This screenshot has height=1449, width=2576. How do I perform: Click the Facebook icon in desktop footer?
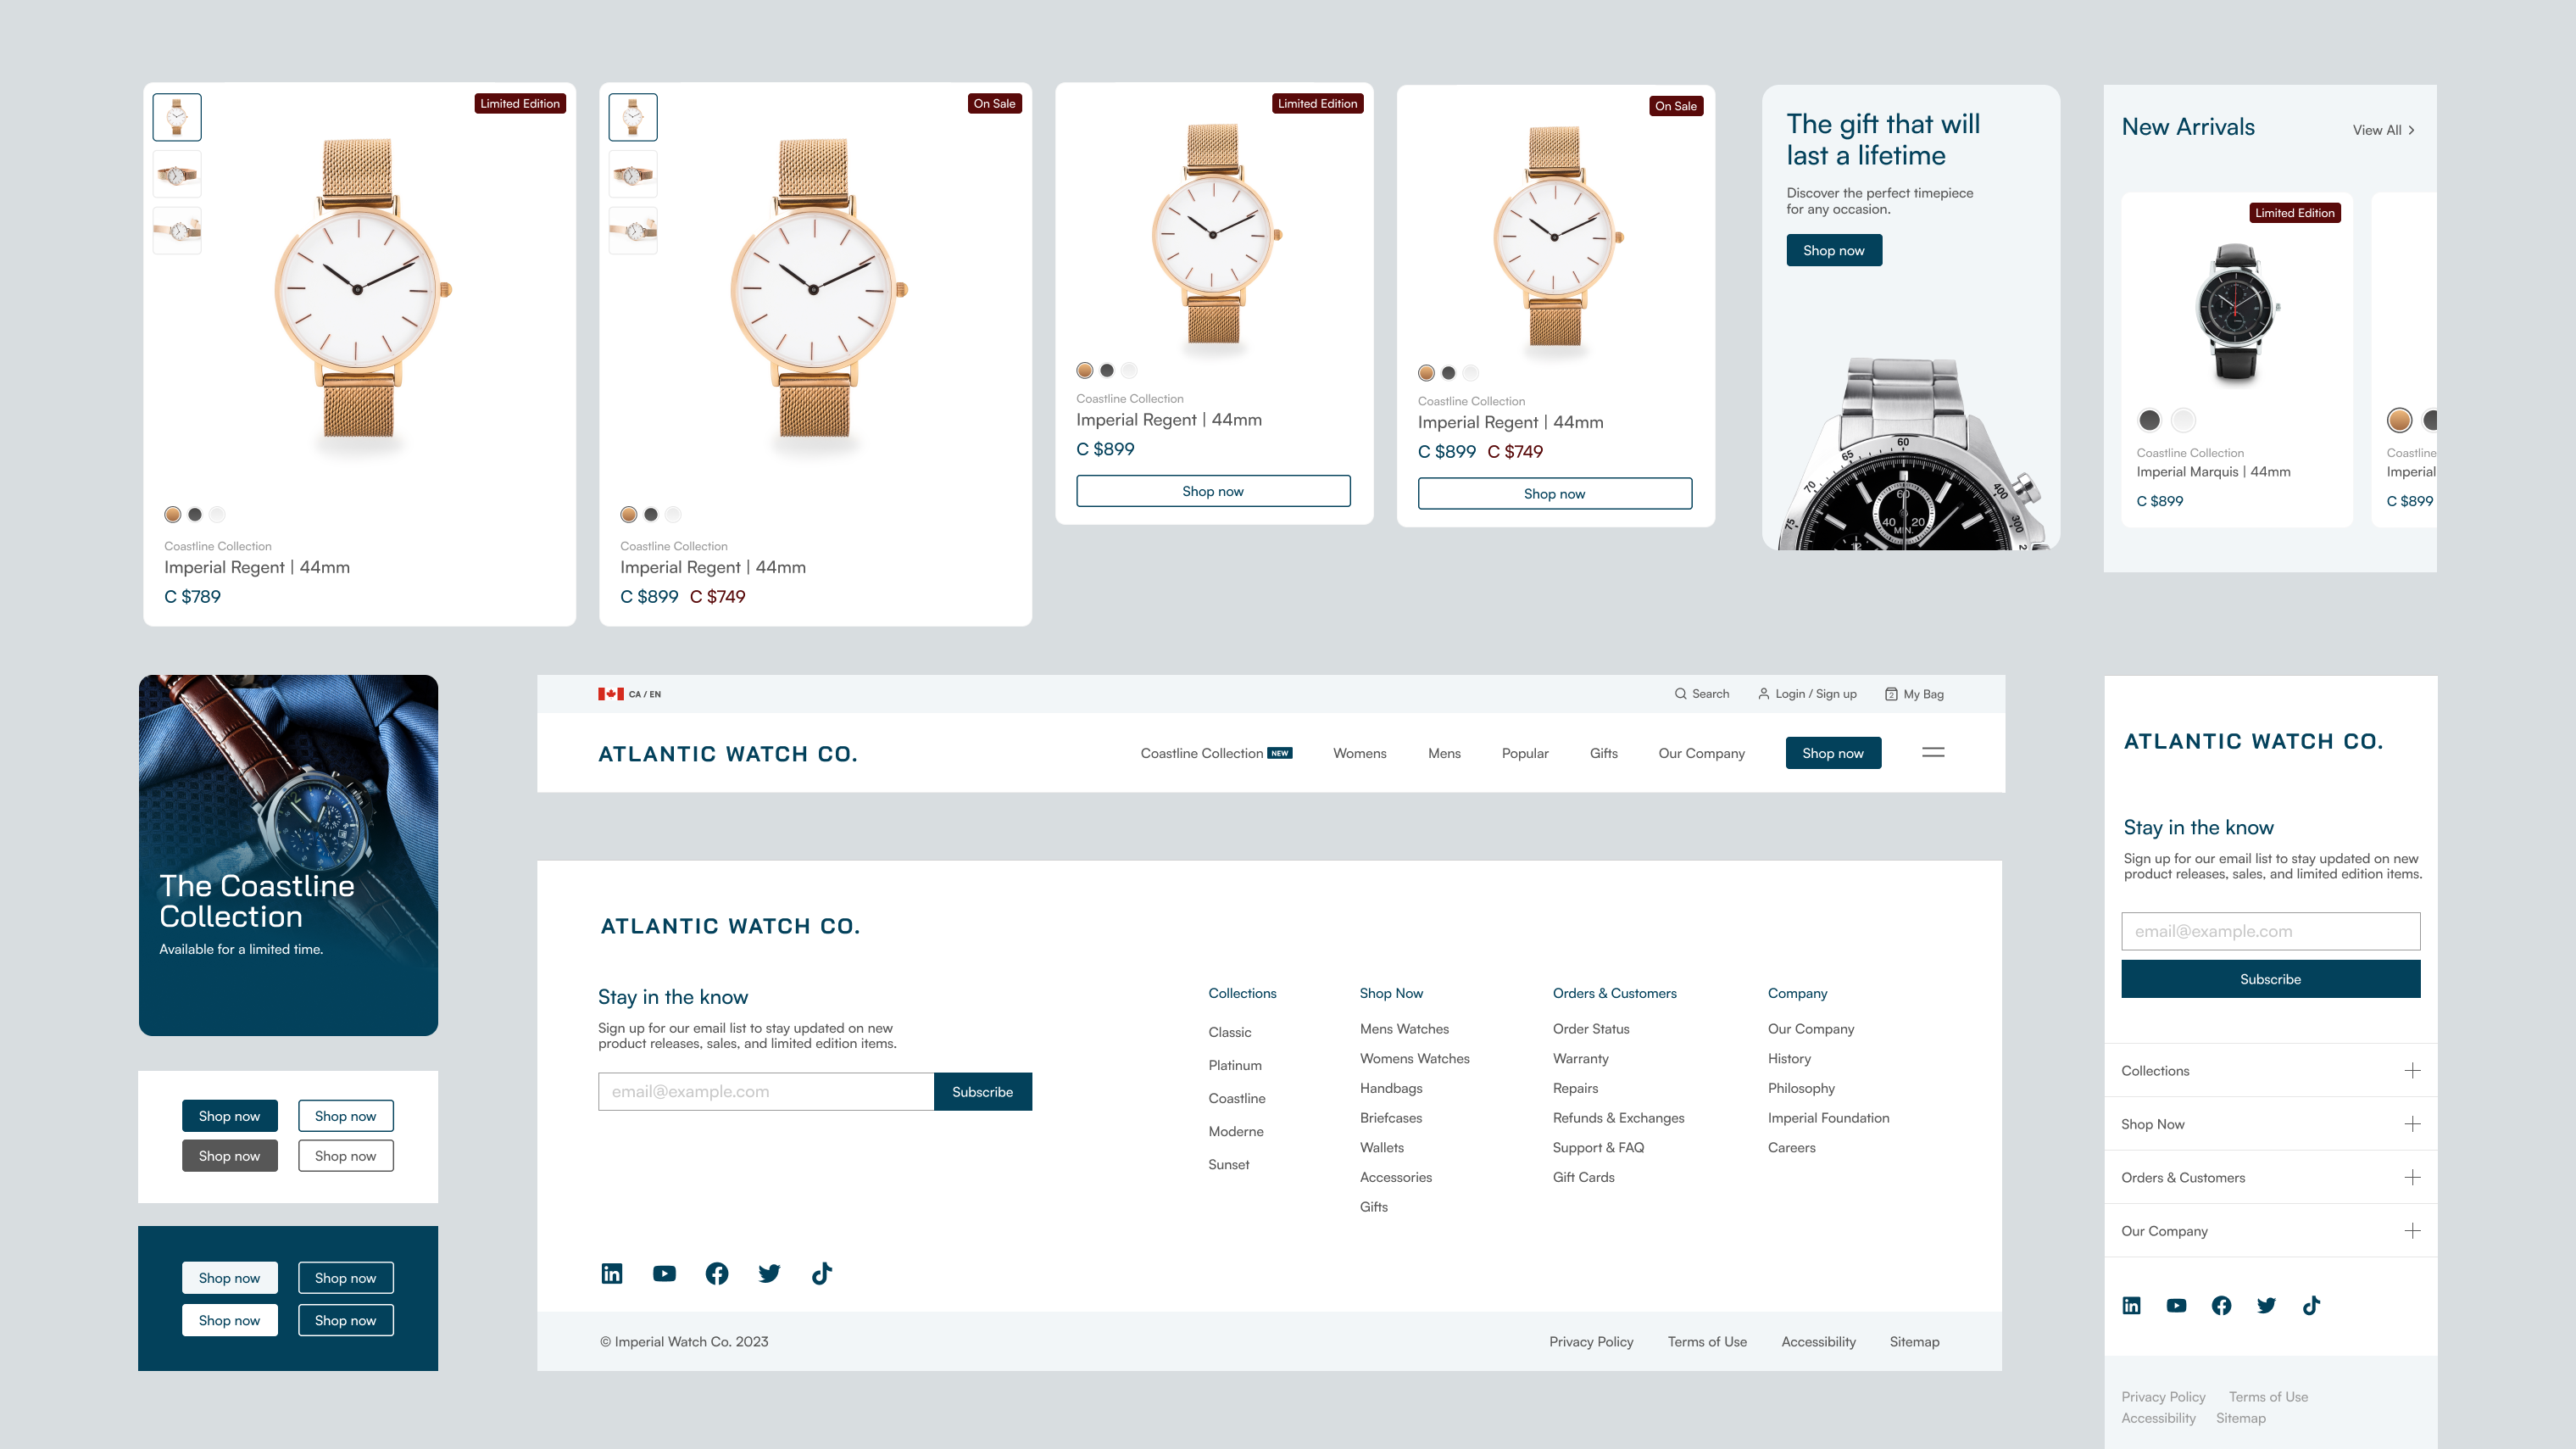coord(716,1273)
